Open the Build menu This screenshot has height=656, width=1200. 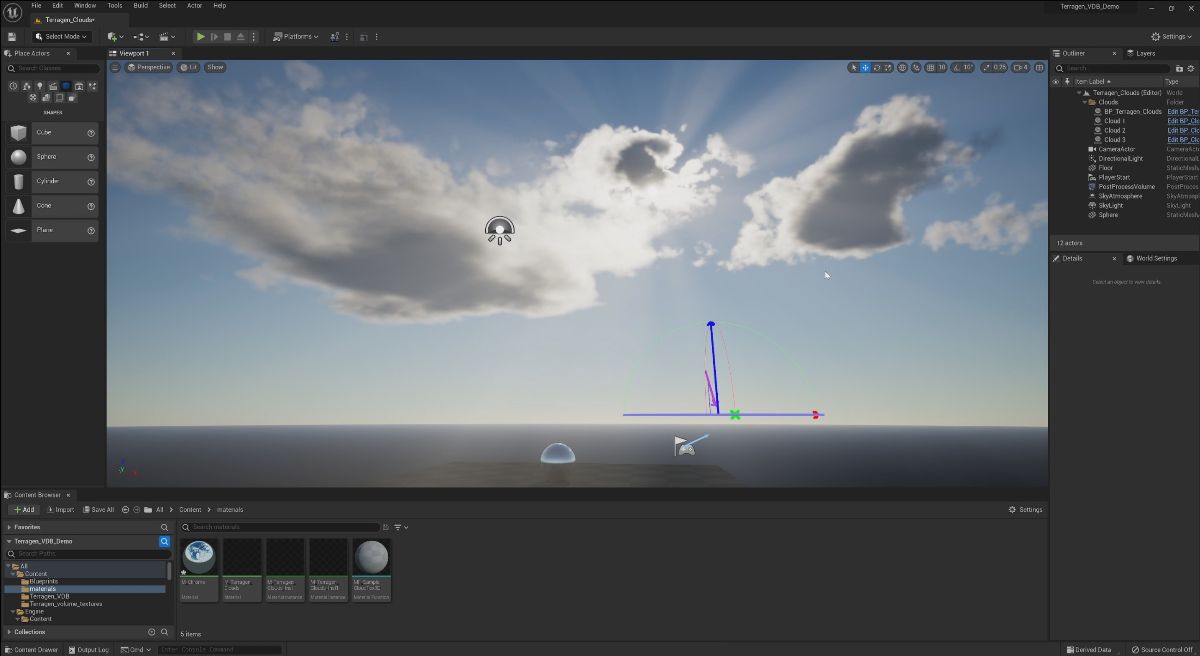point(140,5)
